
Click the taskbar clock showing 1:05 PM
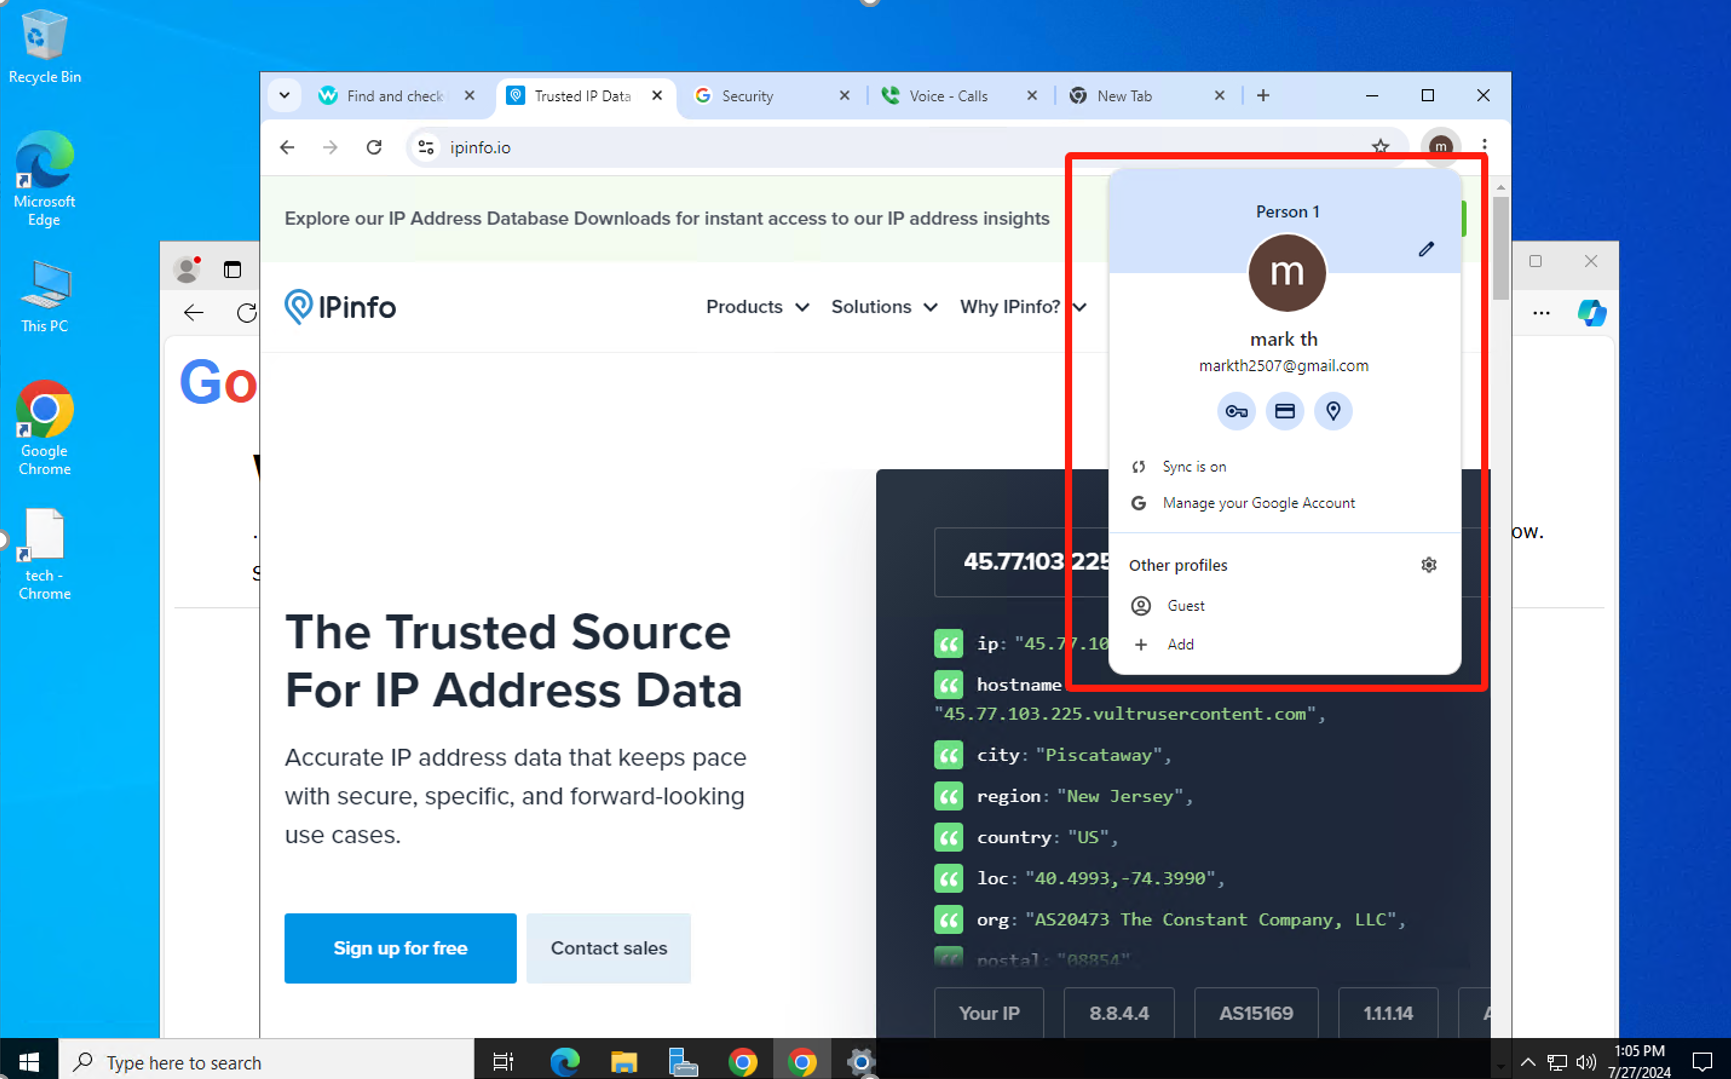tap(1640, 1062)
